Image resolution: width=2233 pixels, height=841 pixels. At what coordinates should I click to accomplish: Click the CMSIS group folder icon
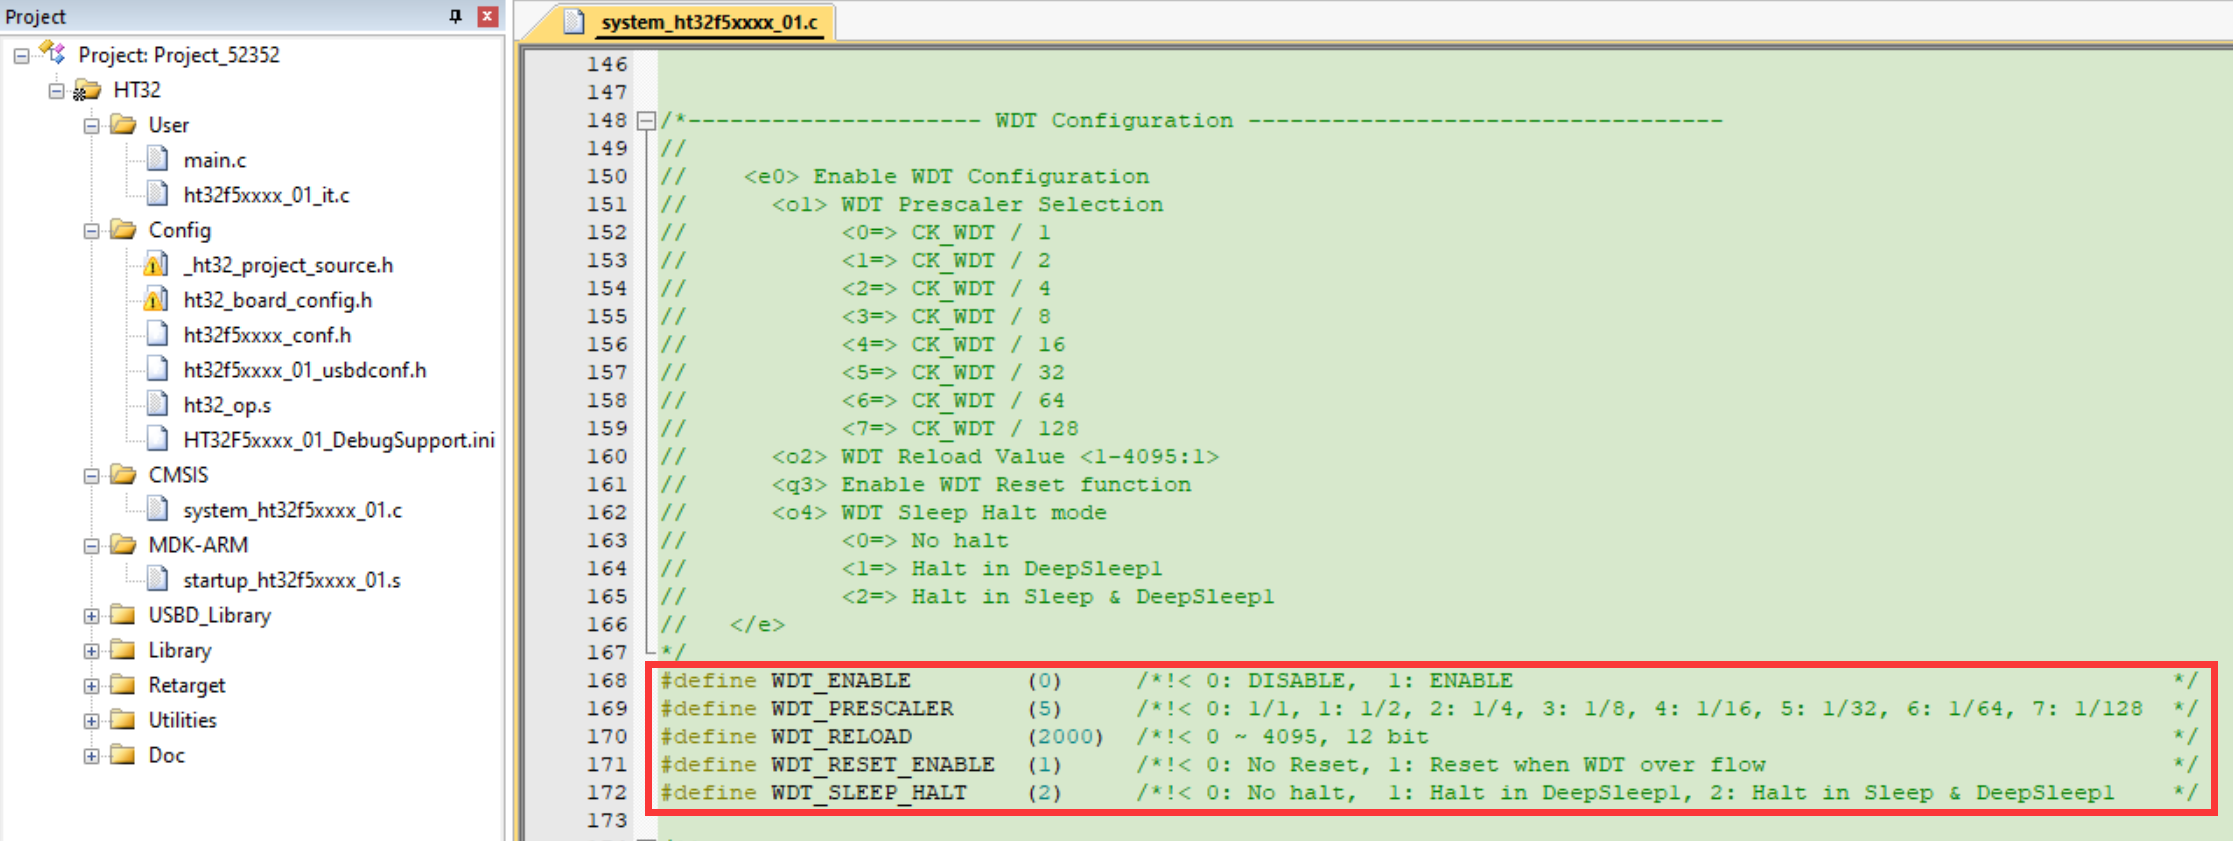tap(123, 474)
